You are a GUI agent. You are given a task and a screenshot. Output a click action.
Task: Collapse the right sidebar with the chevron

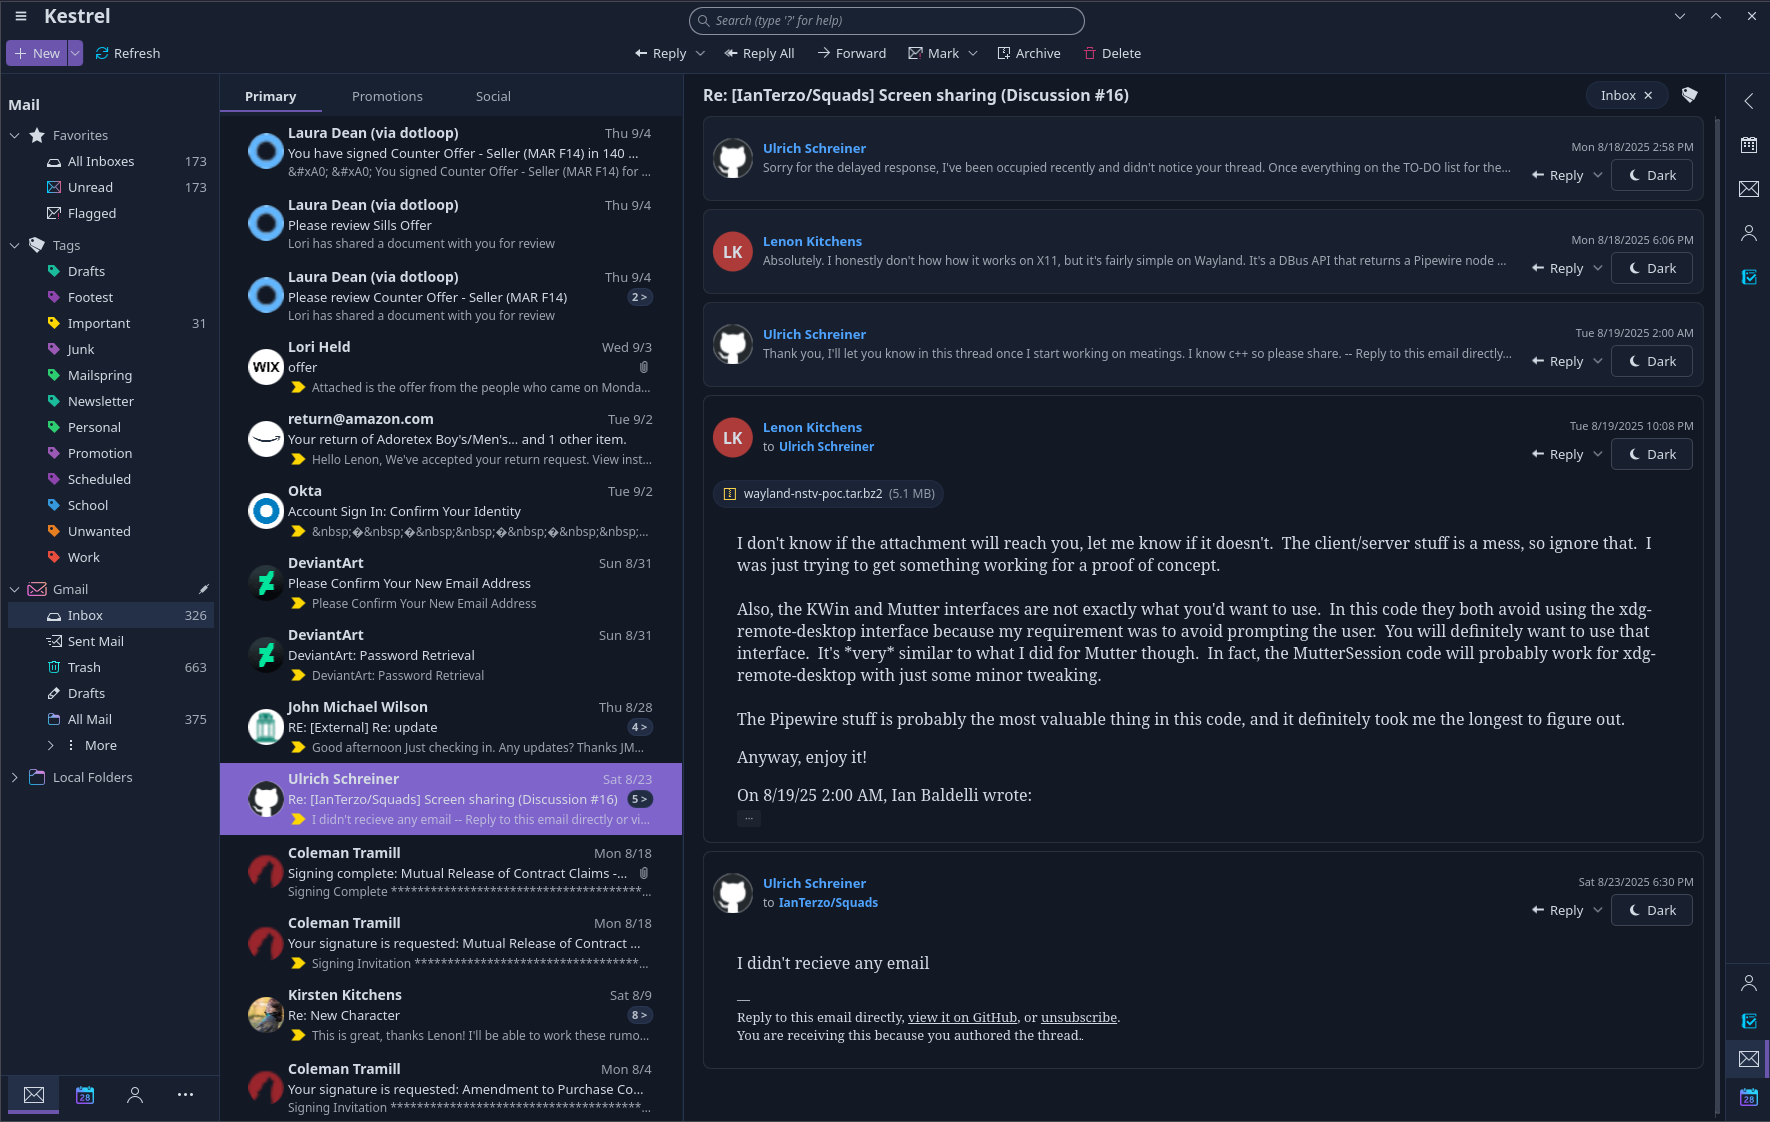(1748, 100)
